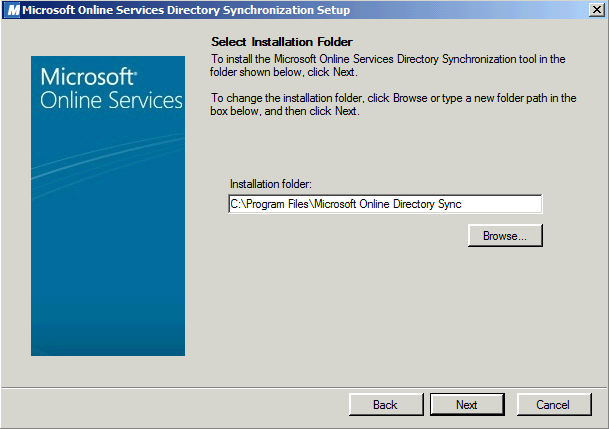
Task: Go Back to previous setup step
Action: point(386,405)
